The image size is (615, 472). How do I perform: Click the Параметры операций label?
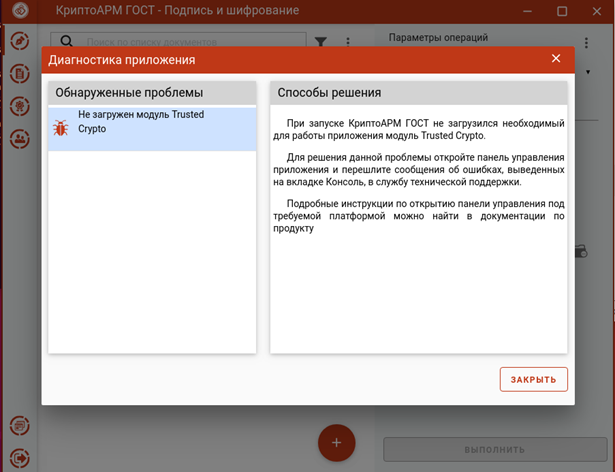click(x=438, y=38)
